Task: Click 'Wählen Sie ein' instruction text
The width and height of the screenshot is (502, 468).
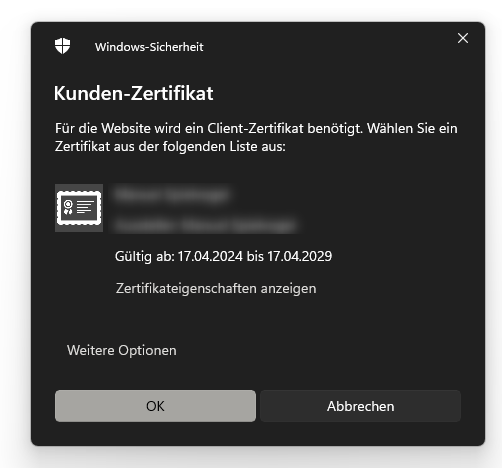Action: (x=412, y=128)
